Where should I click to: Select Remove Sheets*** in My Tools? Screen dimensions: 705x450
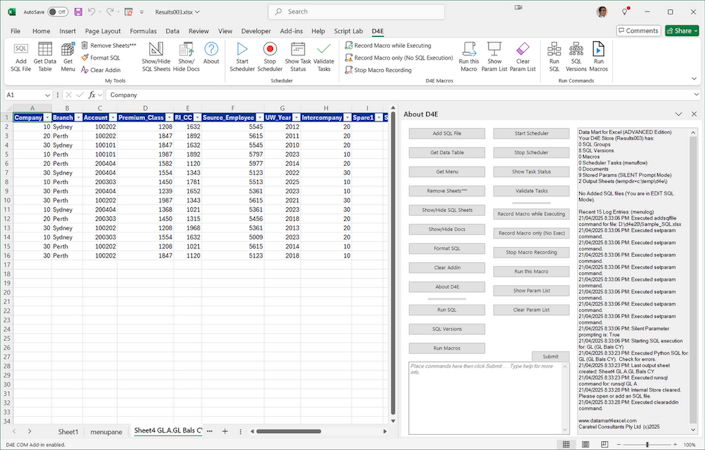pos(108,45)
